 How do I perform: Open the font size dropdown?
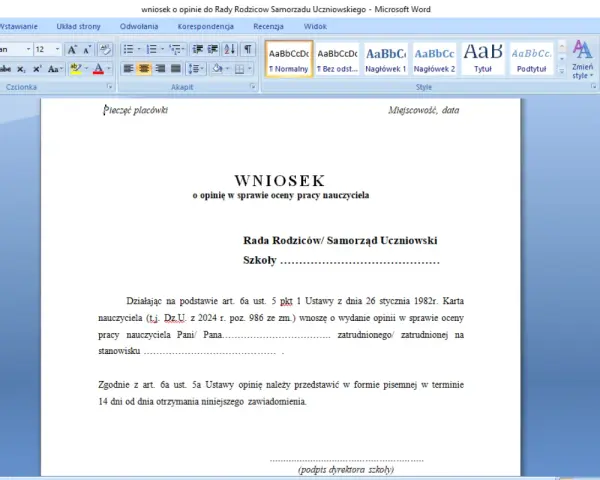[57, 49]
